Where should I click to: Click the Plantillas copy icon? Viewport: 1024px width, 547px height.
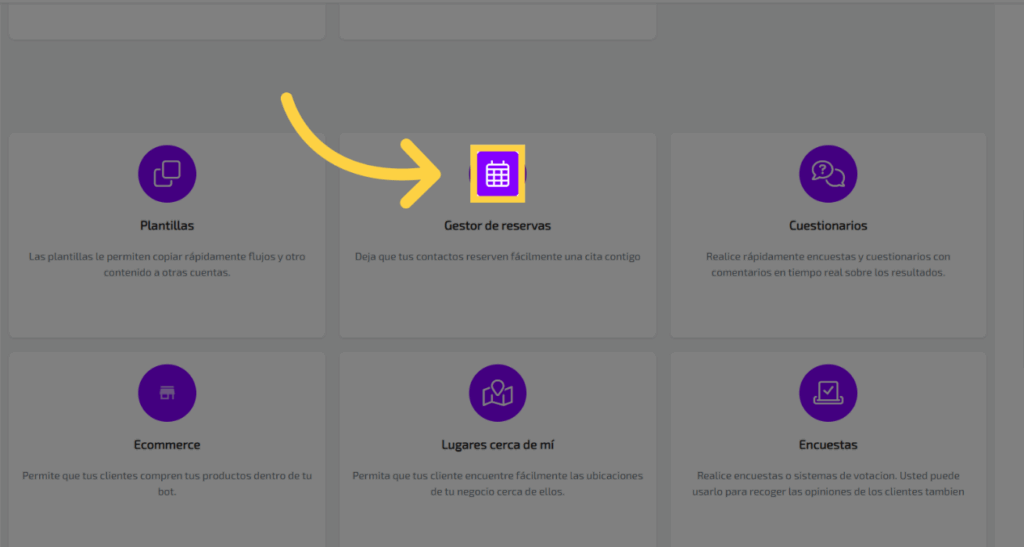(x=167, y=174)
